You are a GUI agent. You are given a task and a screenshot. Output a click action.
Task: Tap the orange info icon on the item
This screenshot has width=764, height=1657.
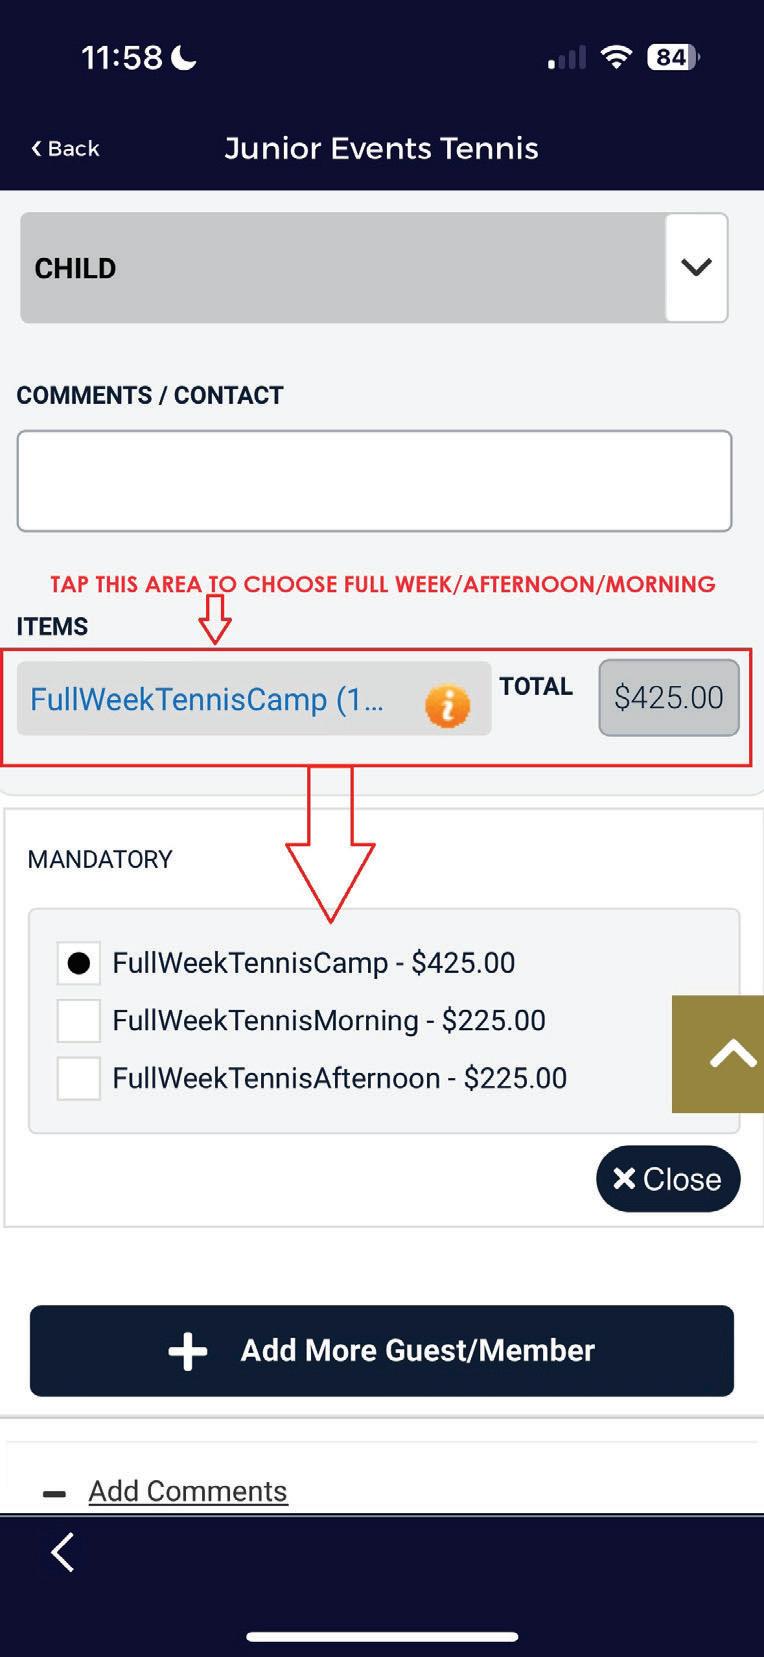(x=447, y=706)
